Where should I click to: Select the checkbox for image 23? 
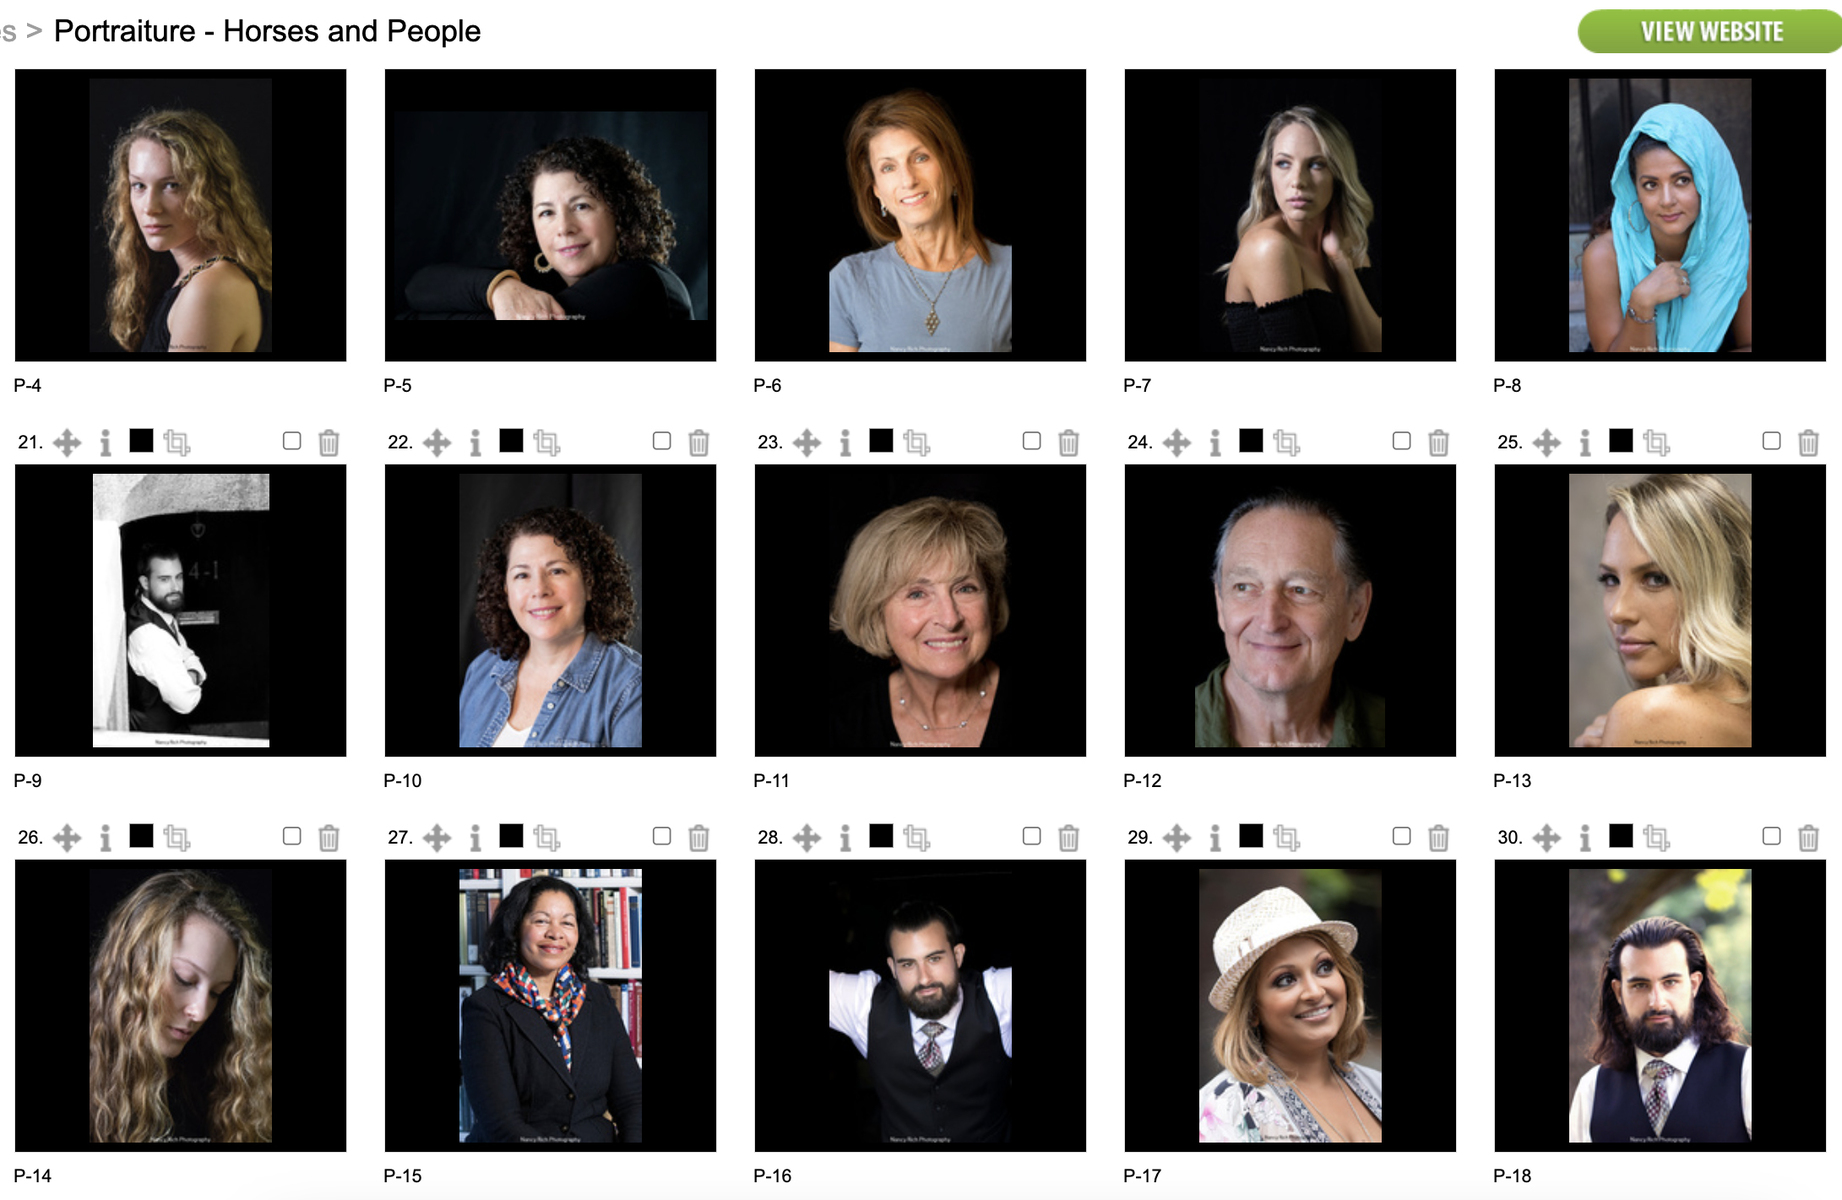[1032, 441]
